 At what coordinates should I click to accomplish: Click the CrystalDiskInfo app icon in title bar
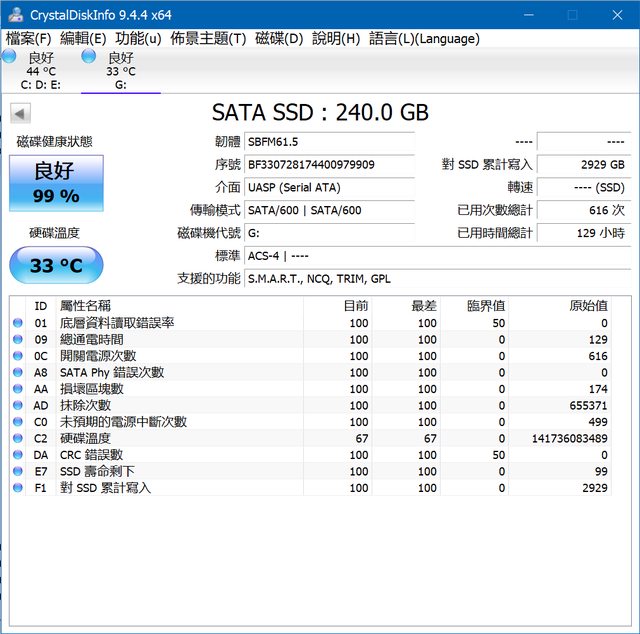pyautogui.click(x=14, y=15)
